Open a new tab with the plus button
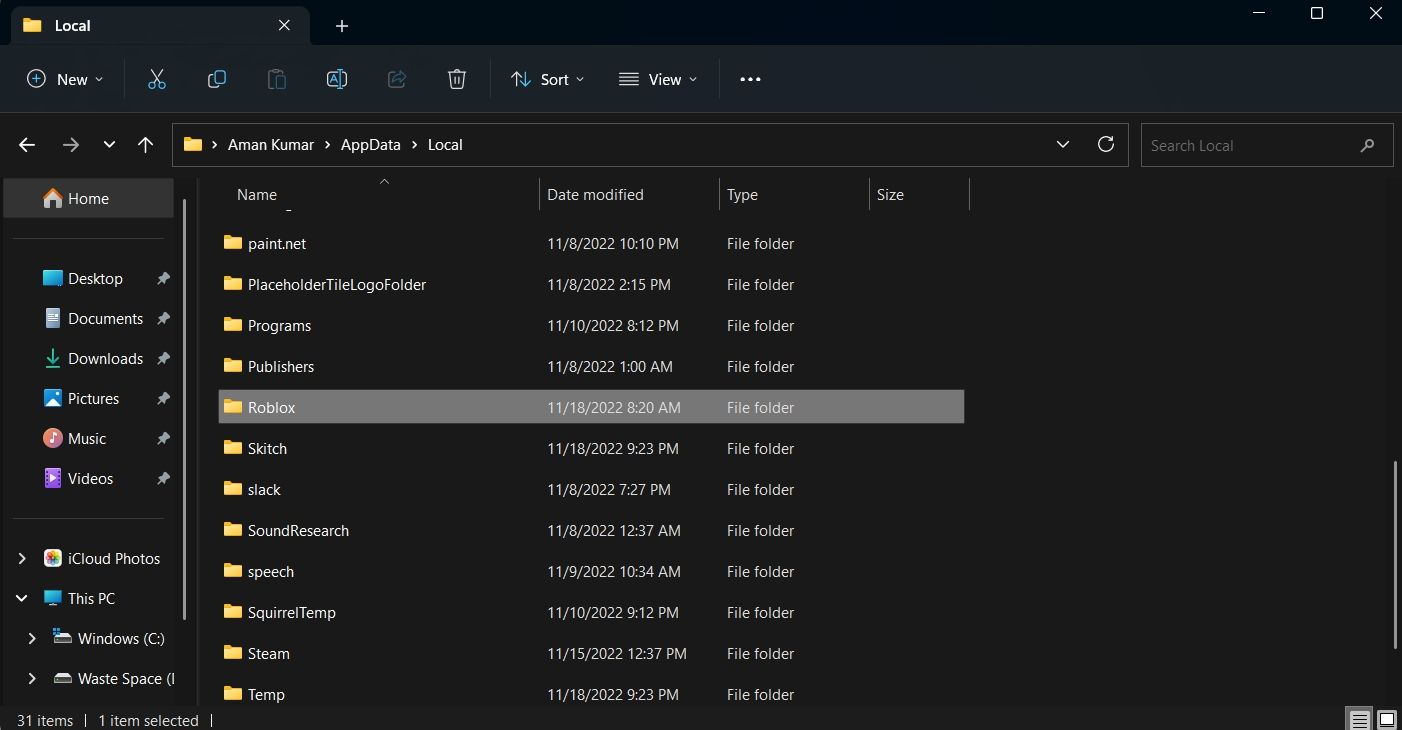Viewport: 1402px width, 730px height. [x=342, y=25]
